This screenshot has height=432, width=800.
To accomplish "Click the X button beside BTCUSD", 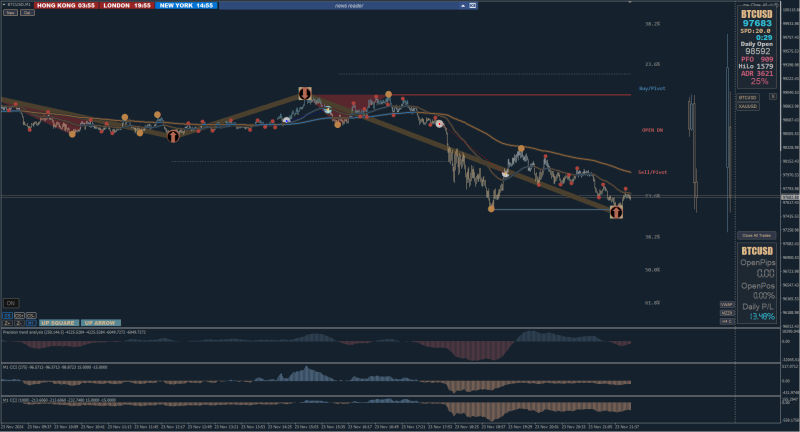I will [772, 96].
